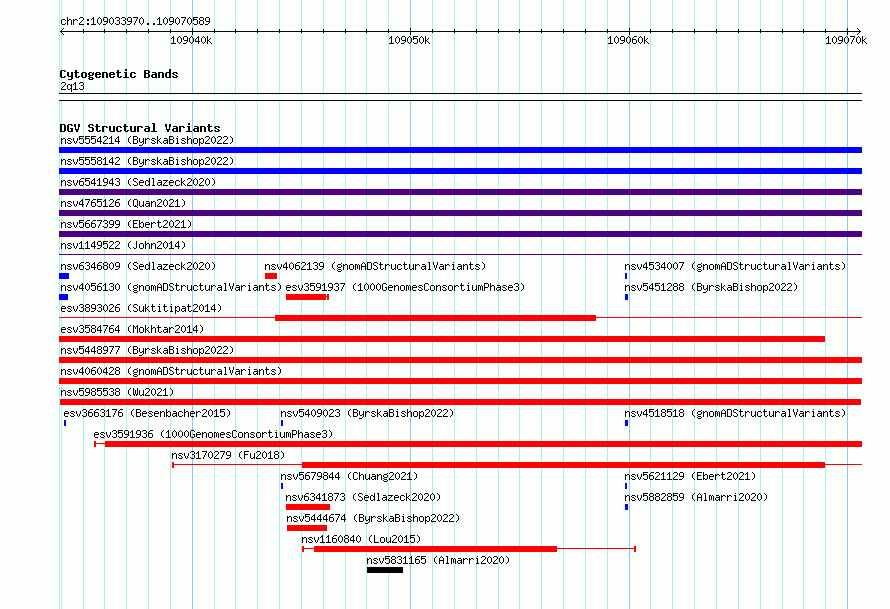This screenshot has width=890, height=609.
Task: Click the blue bar under nsv5558142
Action: (x=460, y=171)
